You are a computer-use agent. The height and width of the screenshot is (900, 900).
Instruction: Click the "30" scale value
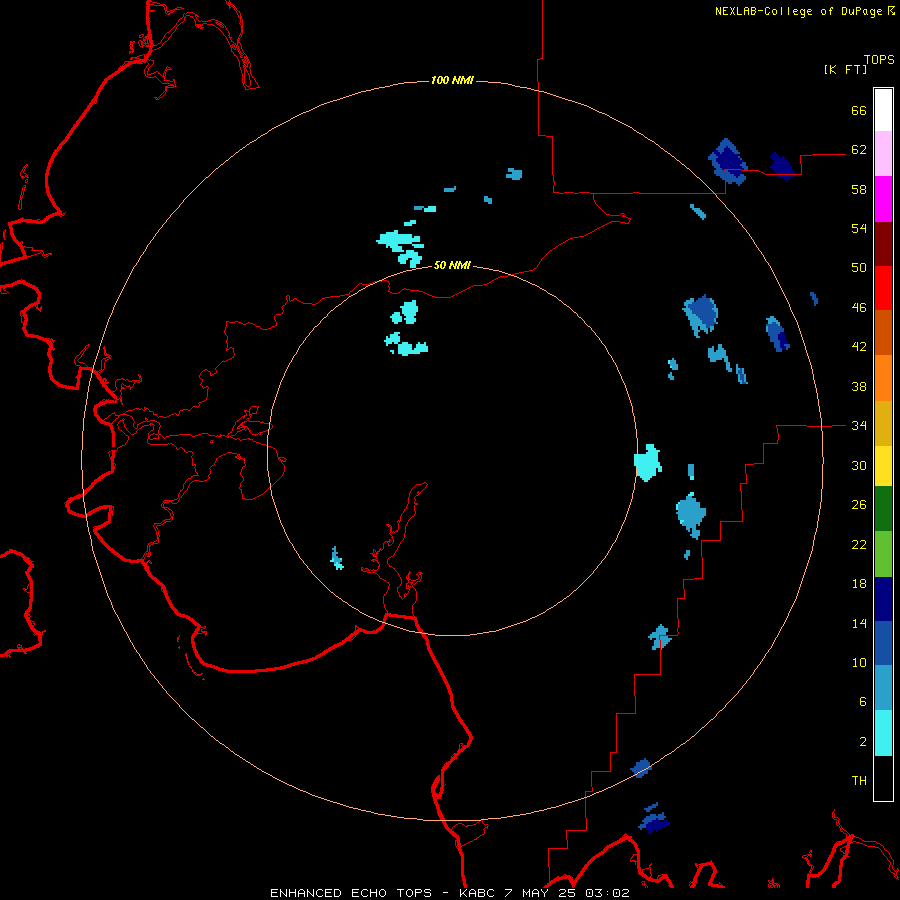pyautogui.click(x=859, y=465)
